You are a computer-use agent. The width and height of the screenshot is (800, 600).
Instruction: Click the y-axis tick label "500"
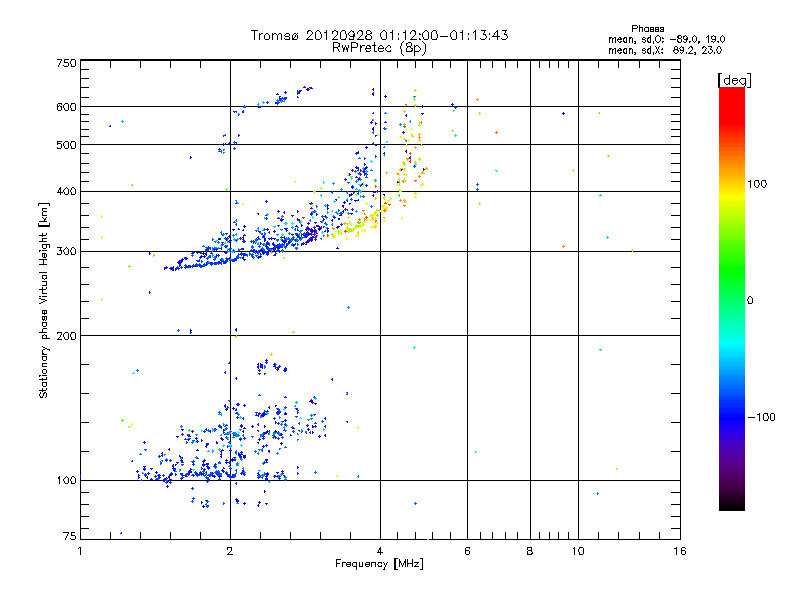pyautogui.click(x=66, y=145)
